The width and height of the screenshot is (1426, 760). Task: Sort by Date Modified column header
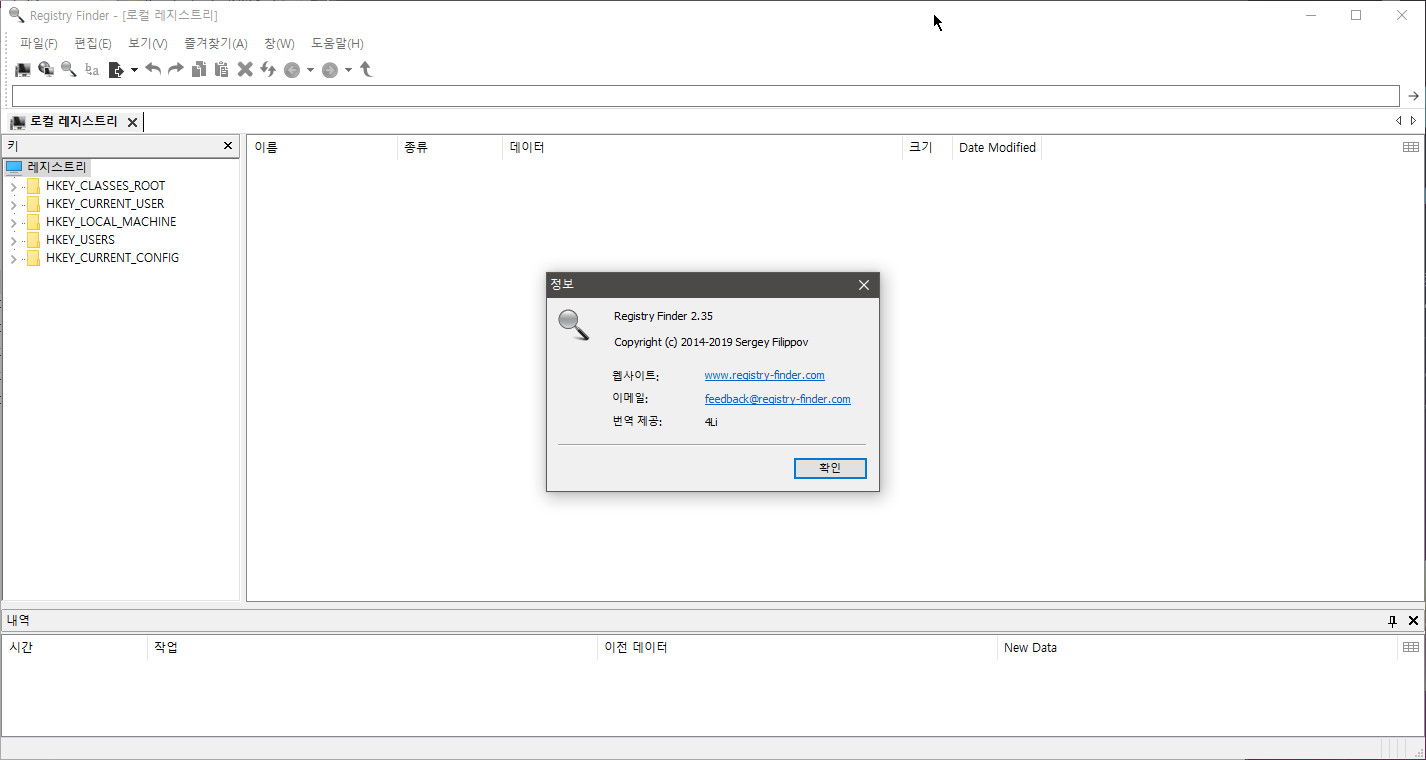[997, 147]
